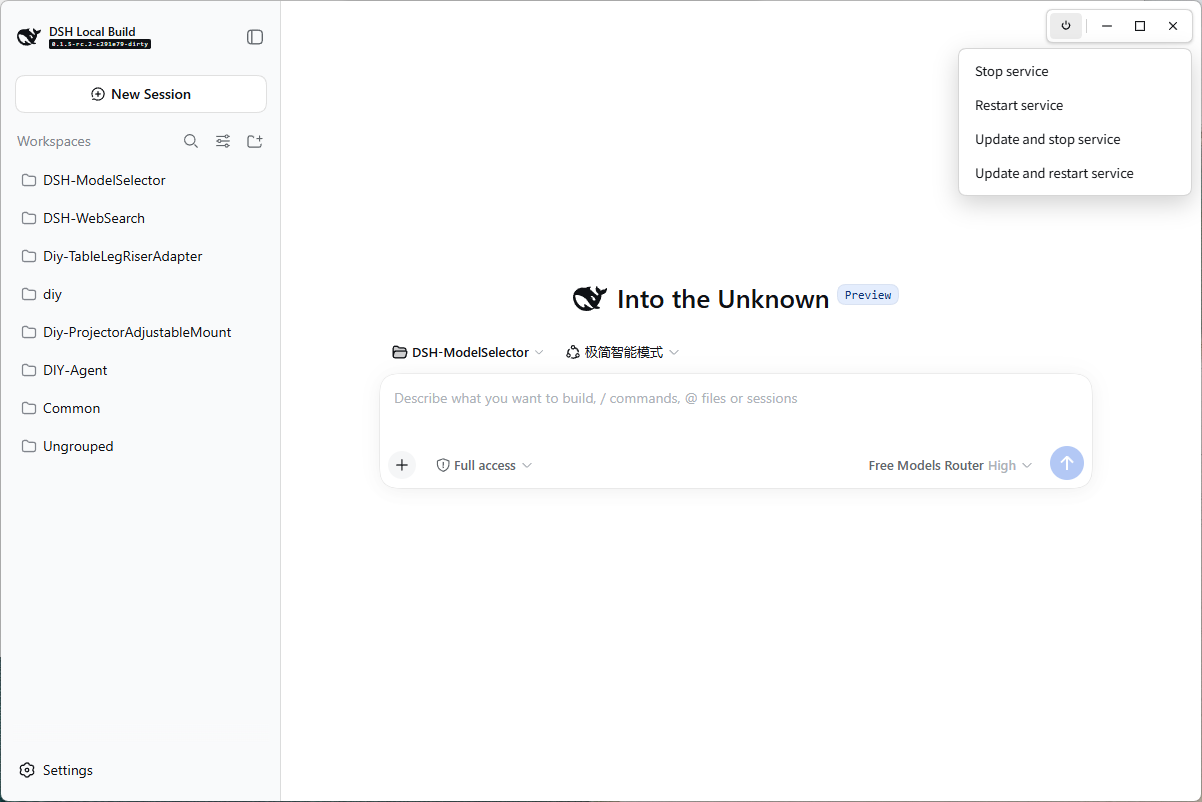
Task: Click the DSH Local Build title
Action: pyautogui.click(x=92, y=31)
